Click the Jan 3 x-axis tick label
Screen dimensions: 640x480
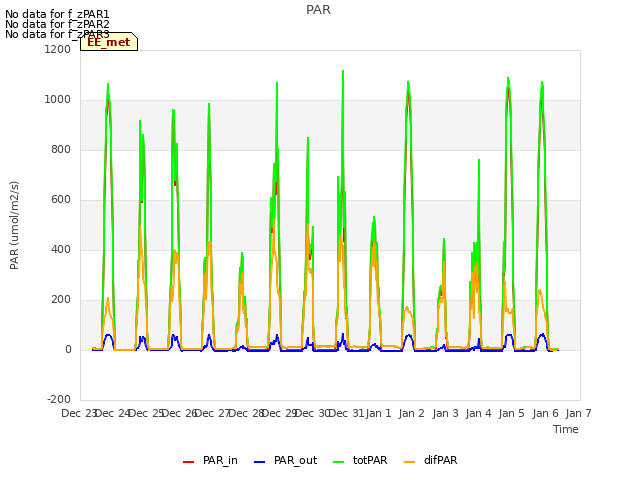click(445, 413)
